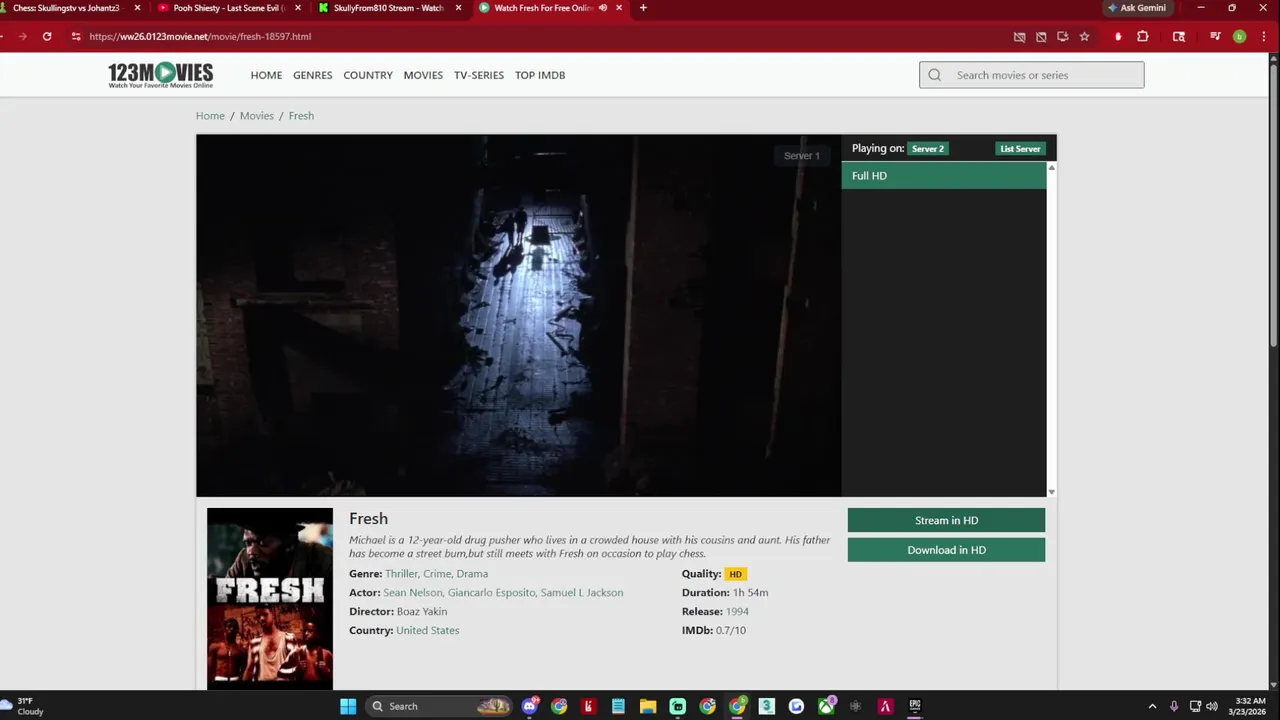Open the Chrome Extensions puzzle icon
The height and width of the screenshot is (720, 1280).
click(1143, 37)
